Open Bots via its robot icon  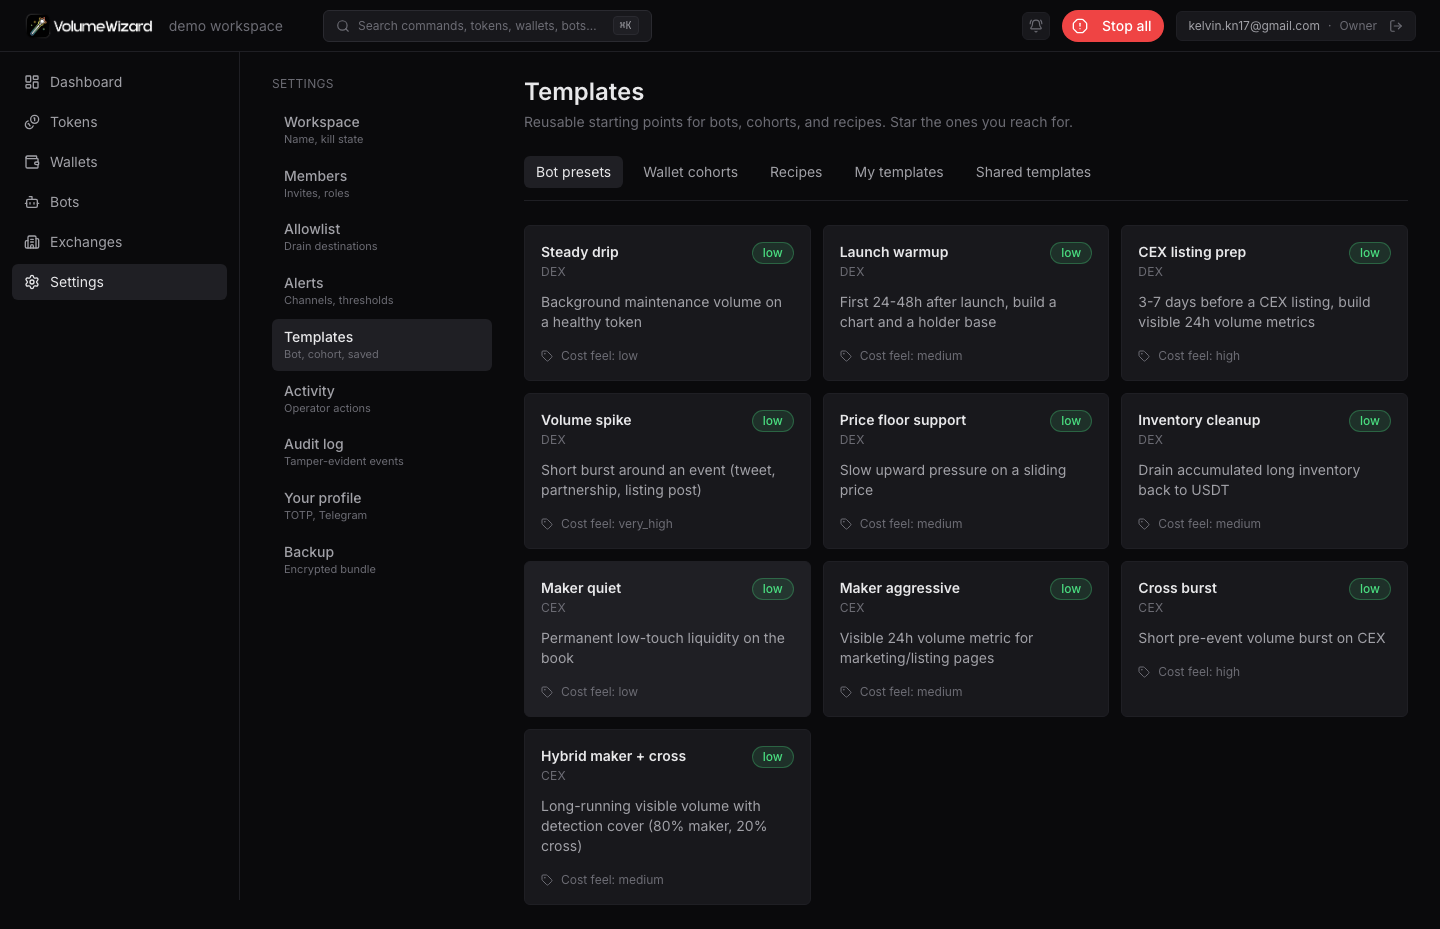(x=32, y=202)
